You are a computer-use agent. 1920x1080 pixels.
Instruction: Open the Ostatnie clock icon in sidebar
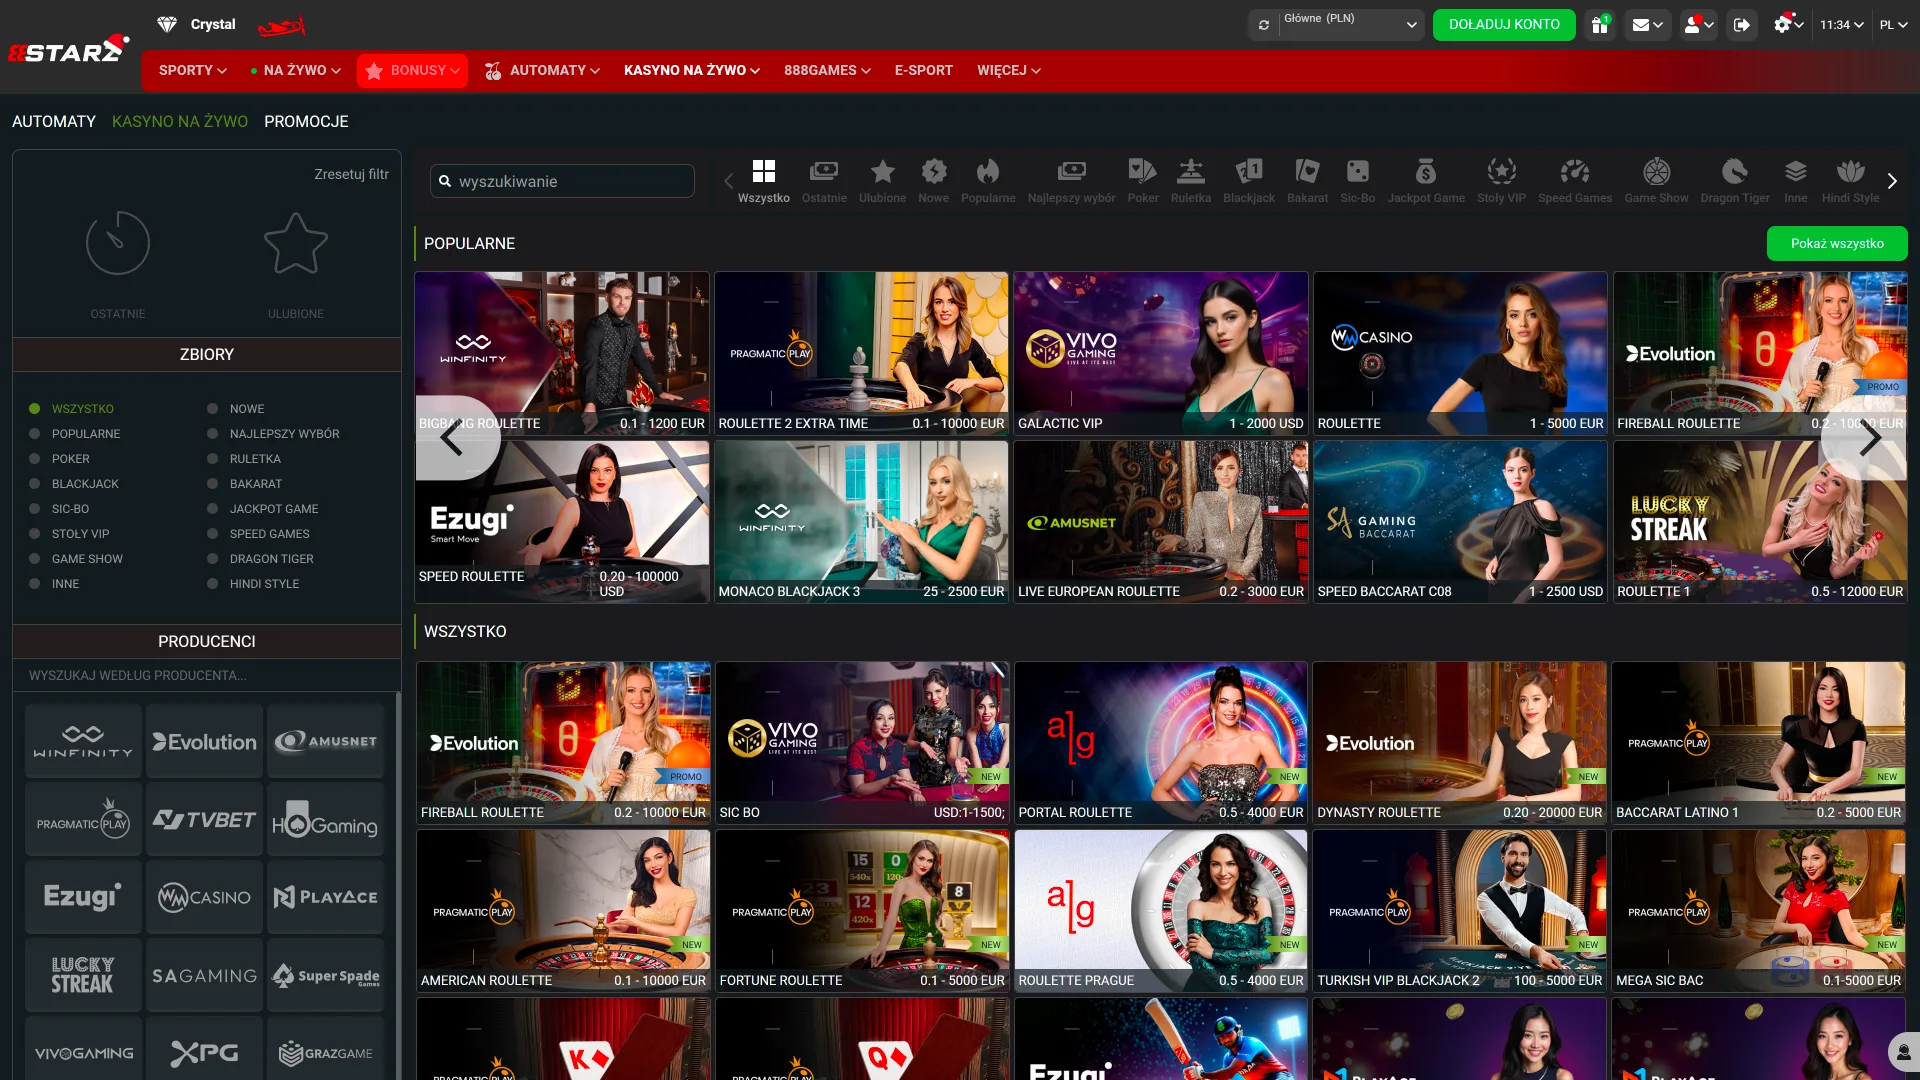[118, 245]
